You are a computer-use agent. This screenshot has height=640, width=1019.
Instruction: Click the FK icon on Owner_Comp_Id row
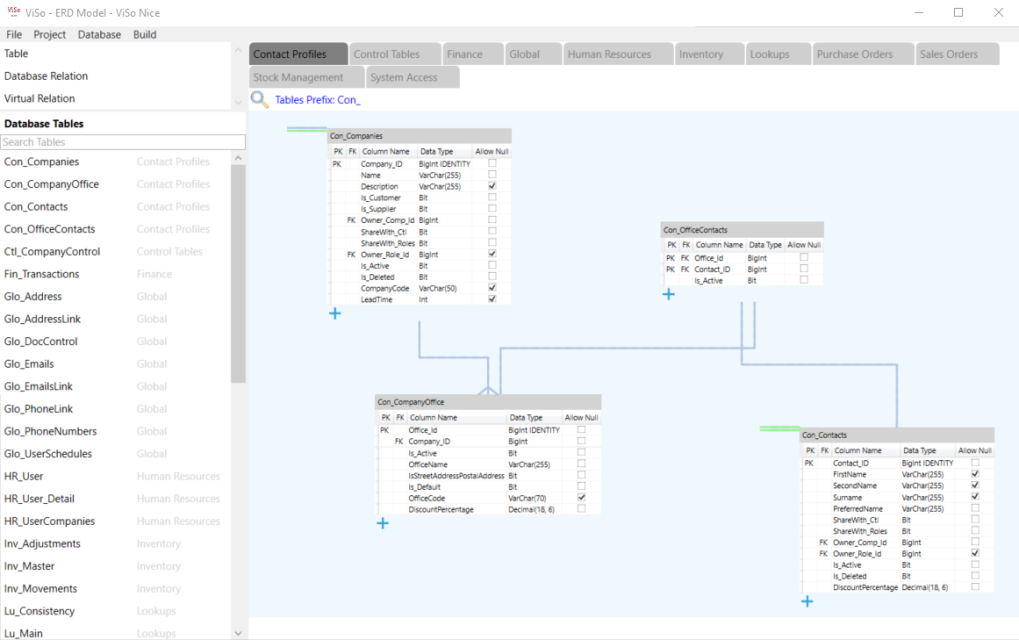pyautogui.click(x=350, y=220)
